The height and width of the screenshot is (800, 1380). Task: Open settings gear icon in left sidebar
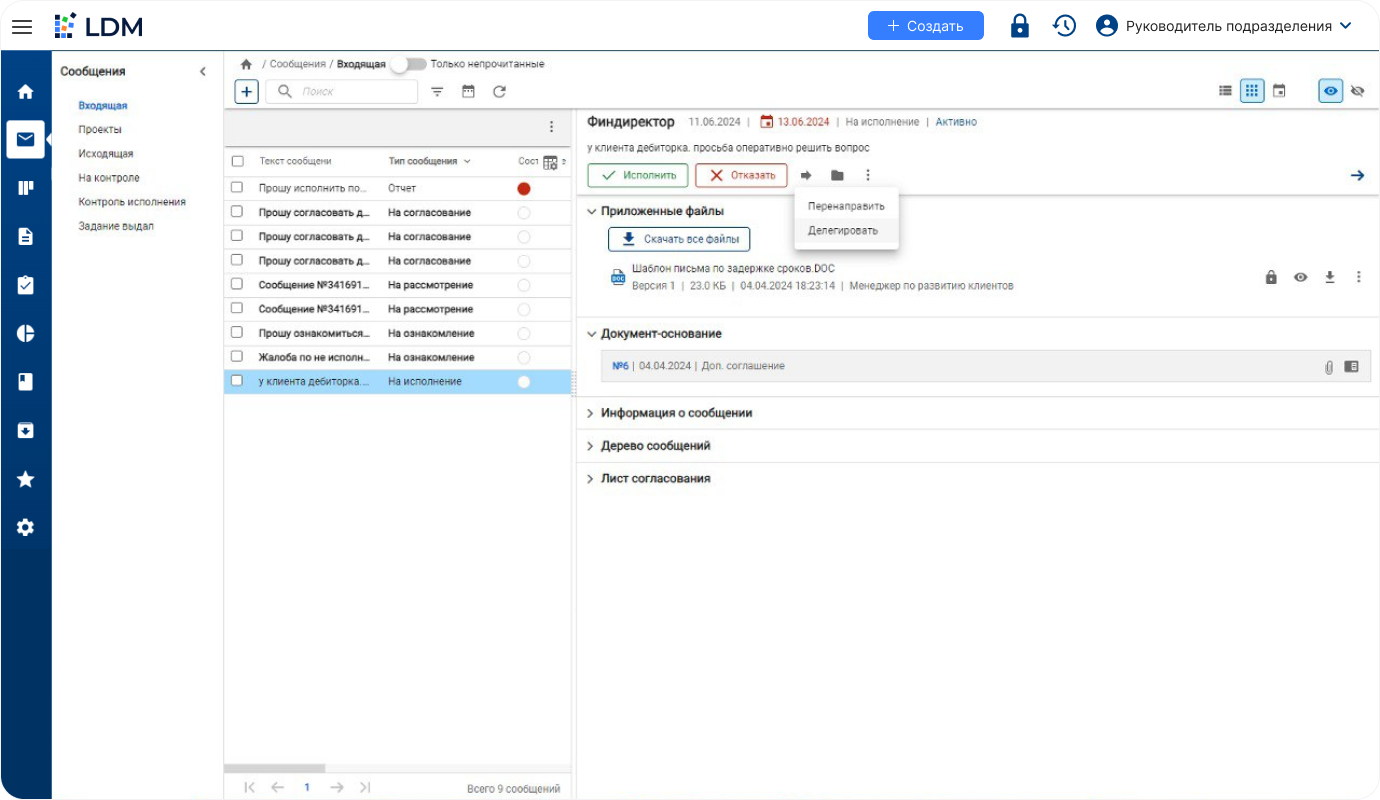[25, 527]
